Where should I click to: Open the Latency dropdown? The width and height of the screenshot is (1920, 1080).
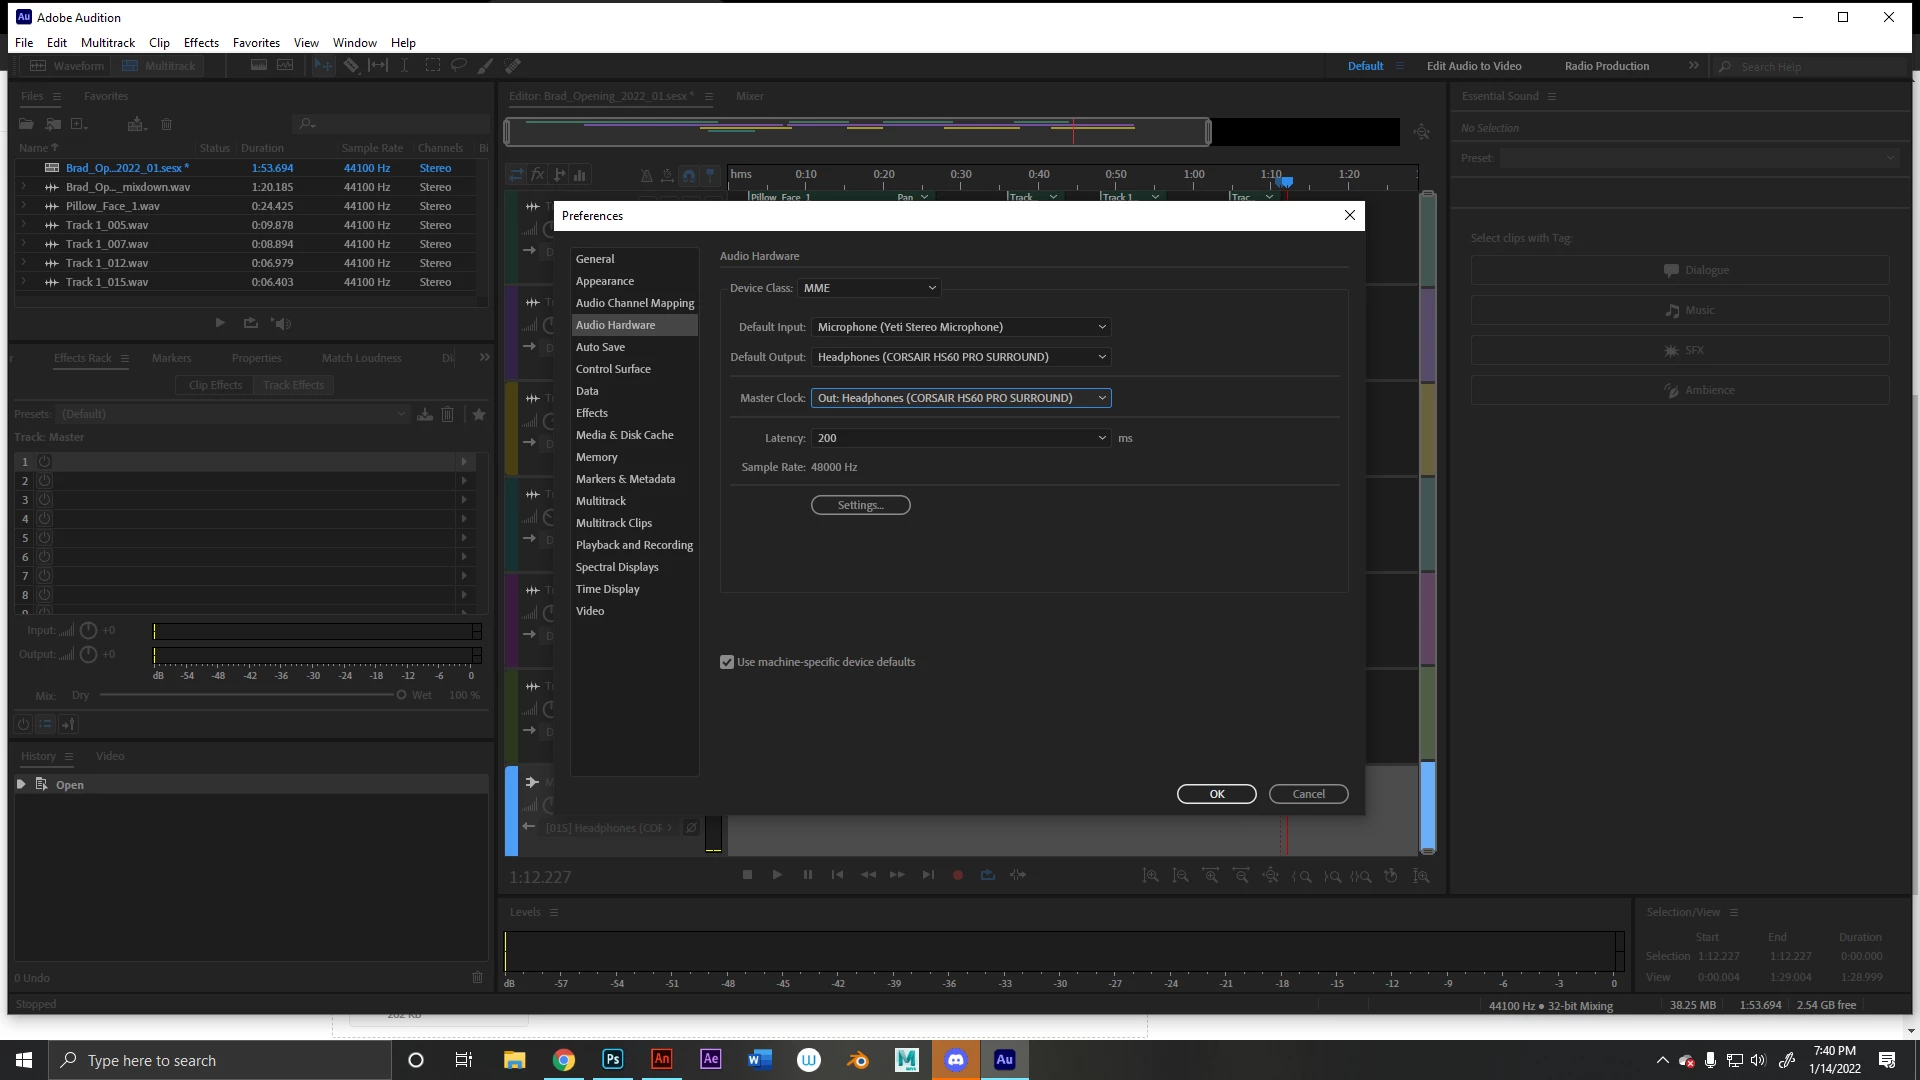(961, 438)
